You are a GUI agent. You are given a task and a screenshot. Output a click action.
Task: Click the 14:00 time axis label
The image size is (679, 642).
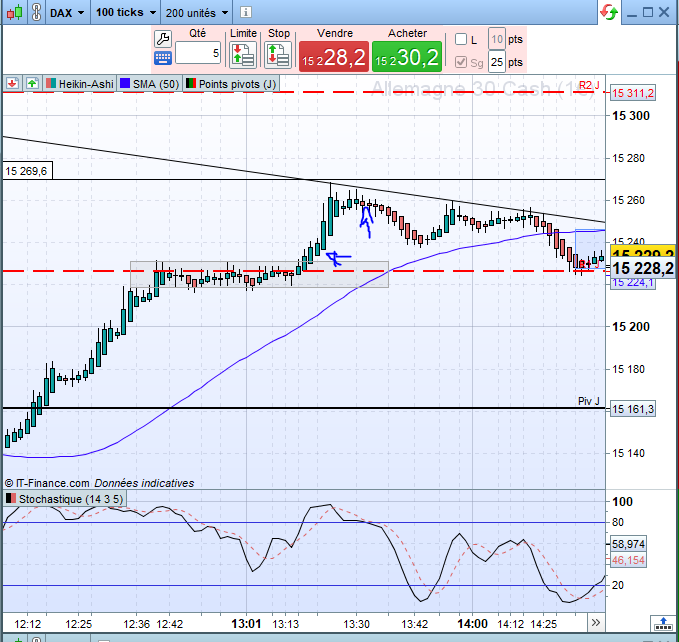pos(472,624)
